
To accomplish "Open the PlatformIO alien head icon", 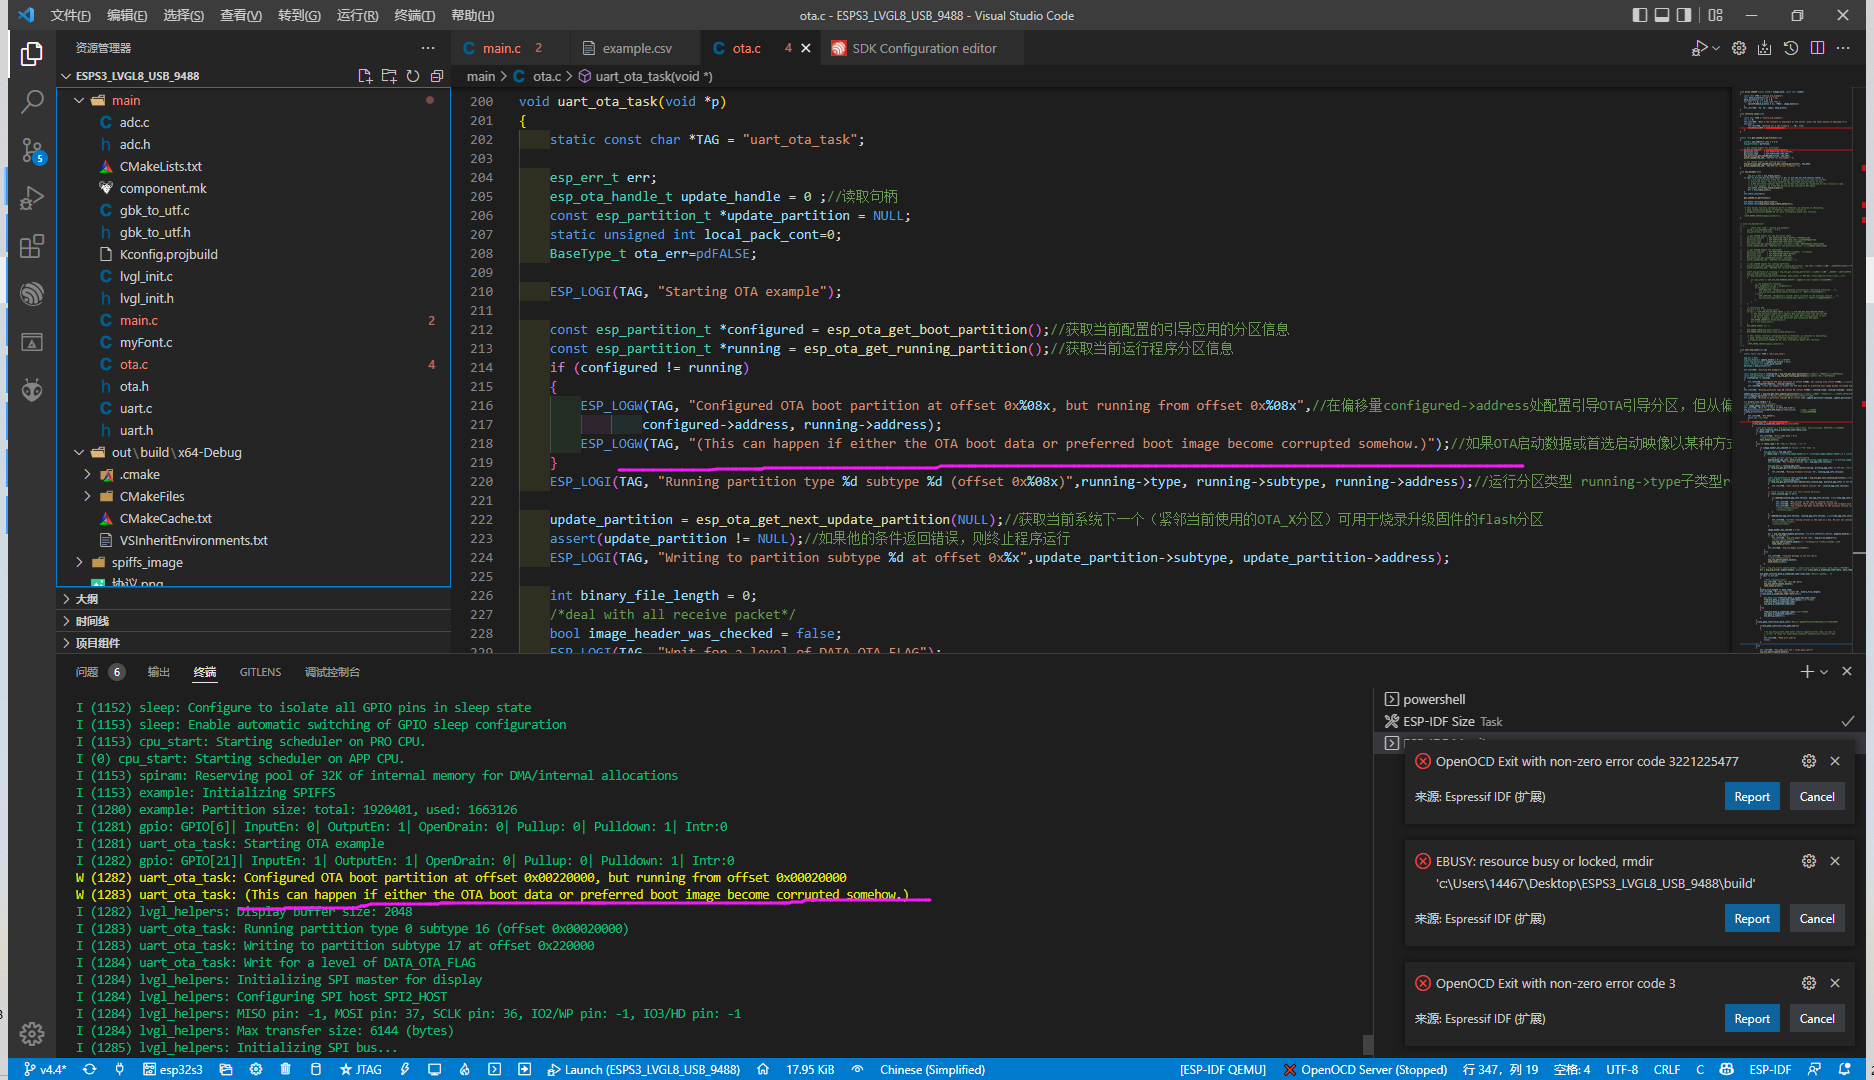I will (32, 389).
